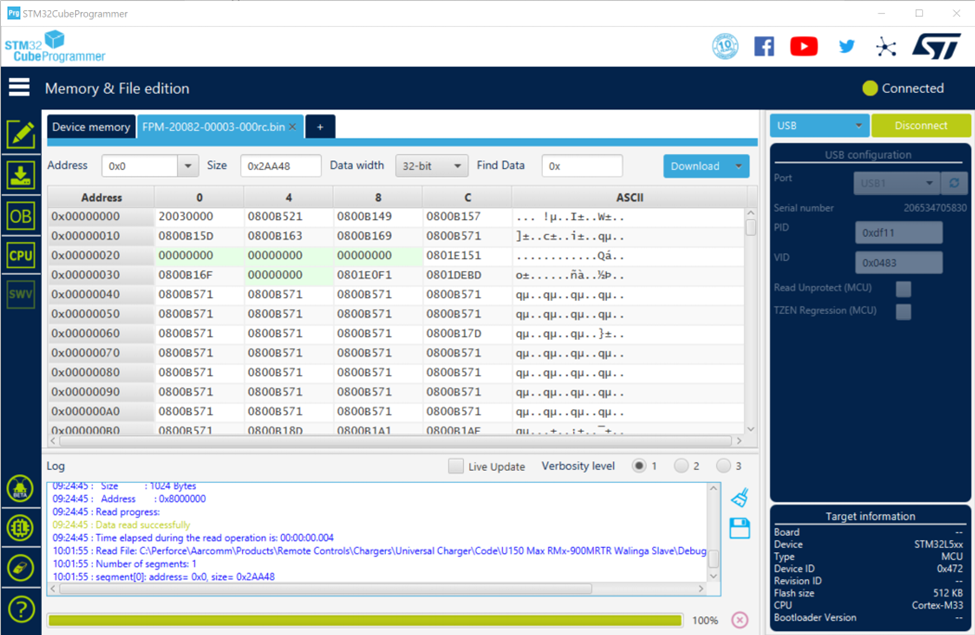Select cell 0800B15D in row 0x00000010
The image size is (975, 635).
tap(199, 236)
